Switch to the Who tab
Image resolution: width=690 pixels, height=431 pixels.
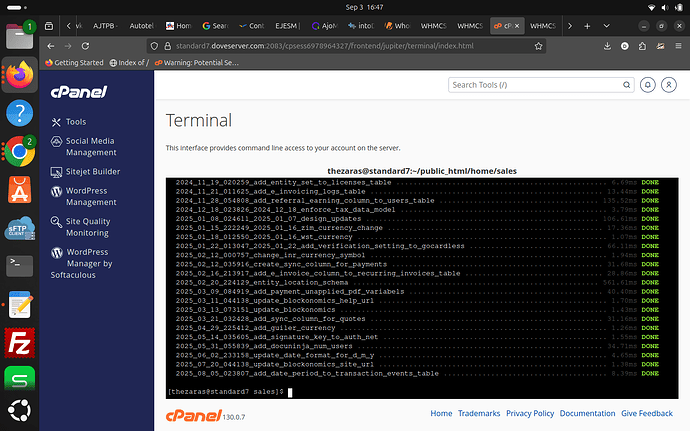[397, 26]
